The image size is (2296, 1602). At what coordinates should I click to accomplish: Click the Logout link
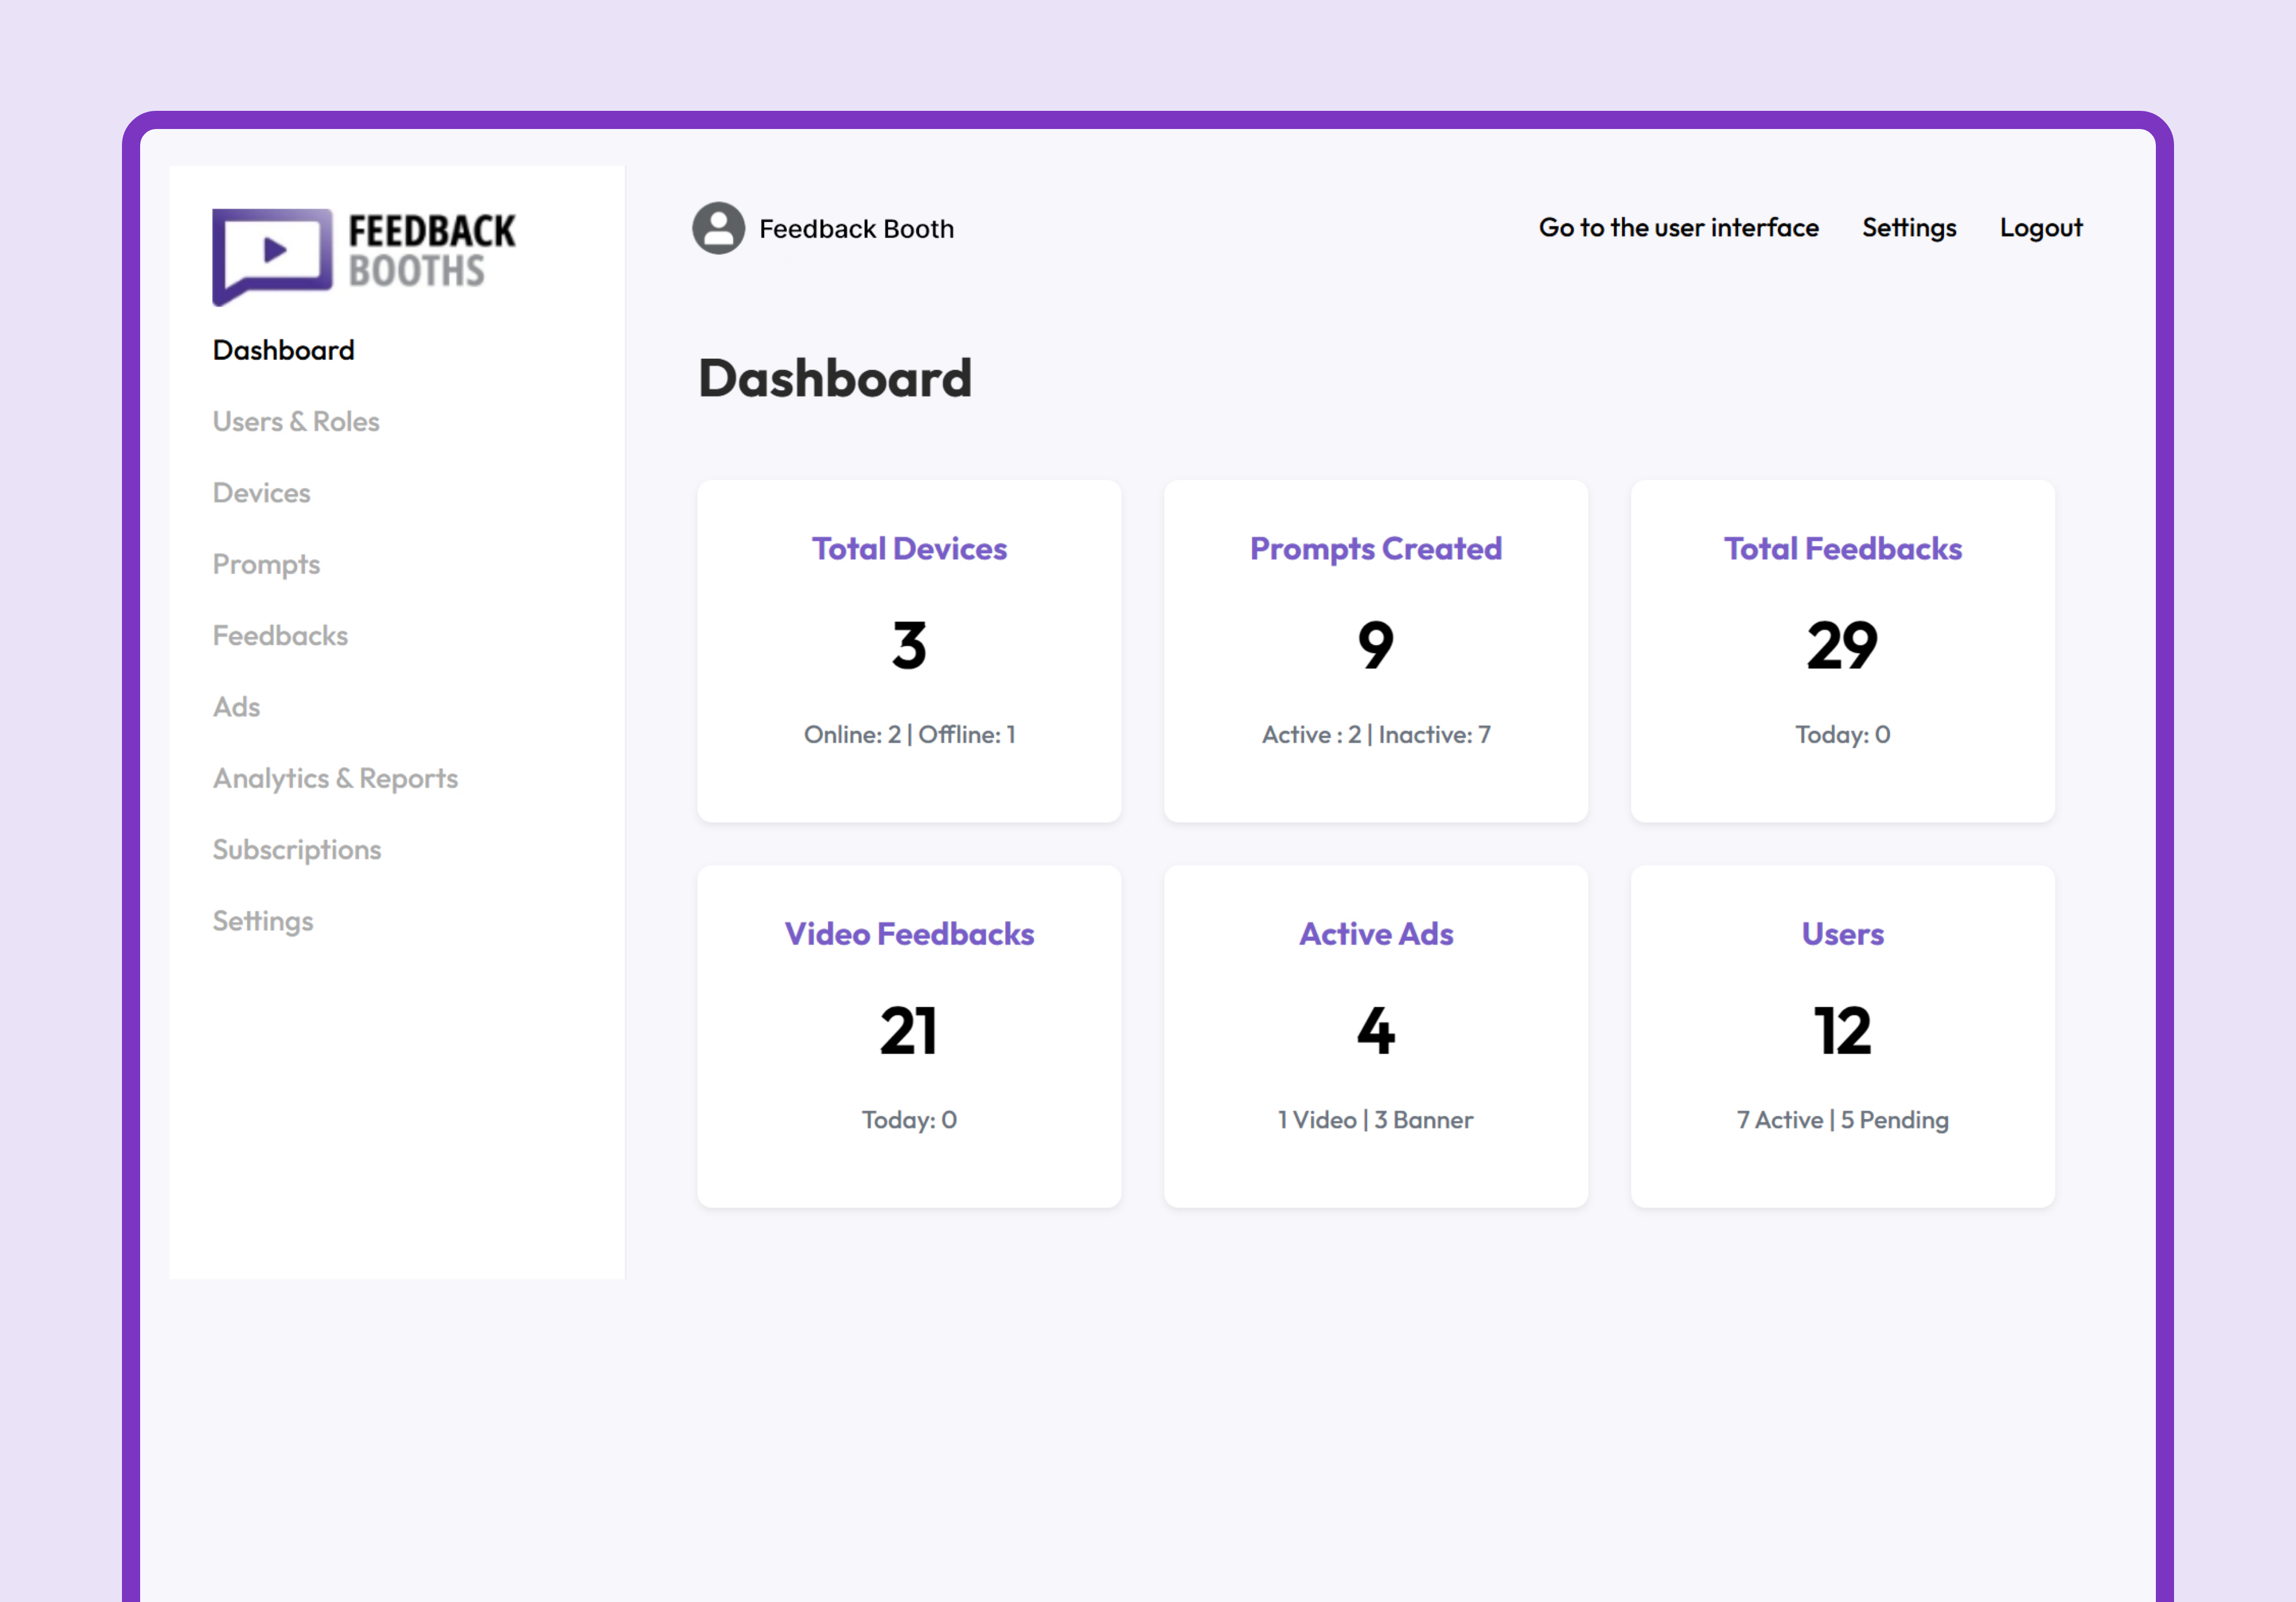[x=2041, y=228]
